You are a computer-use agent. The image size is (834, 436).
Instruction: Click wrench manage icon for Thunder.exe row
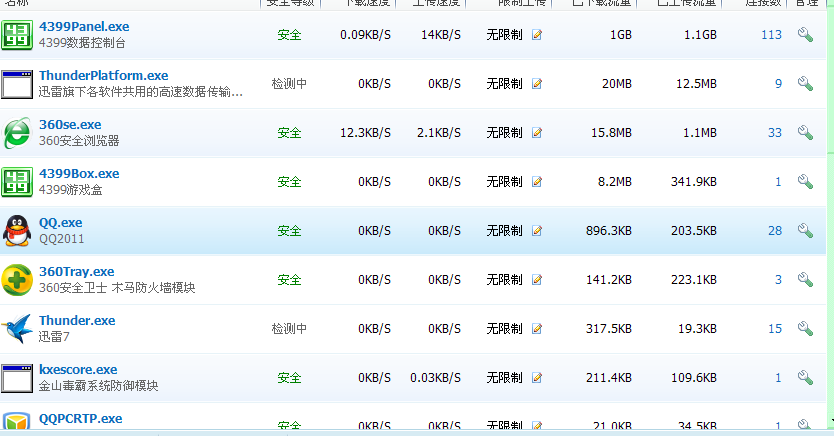[804, 329]
